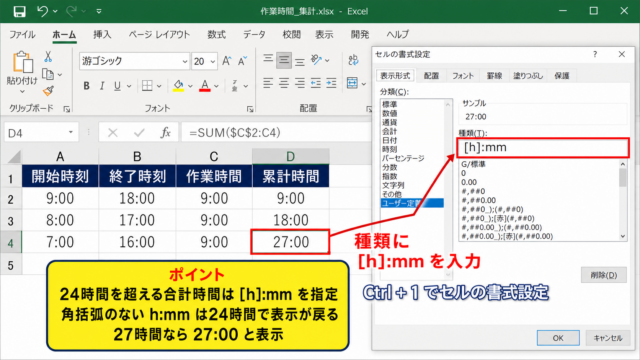Select format 0.00 in type list
Image resolution: width=640 pixels, height=360 pixels.
click(x=469, y=182)
